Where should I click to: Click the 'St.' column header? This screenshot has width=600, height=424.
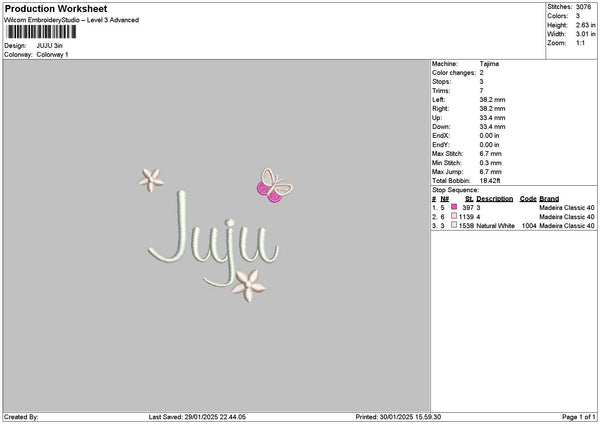(x=469, y=199)
